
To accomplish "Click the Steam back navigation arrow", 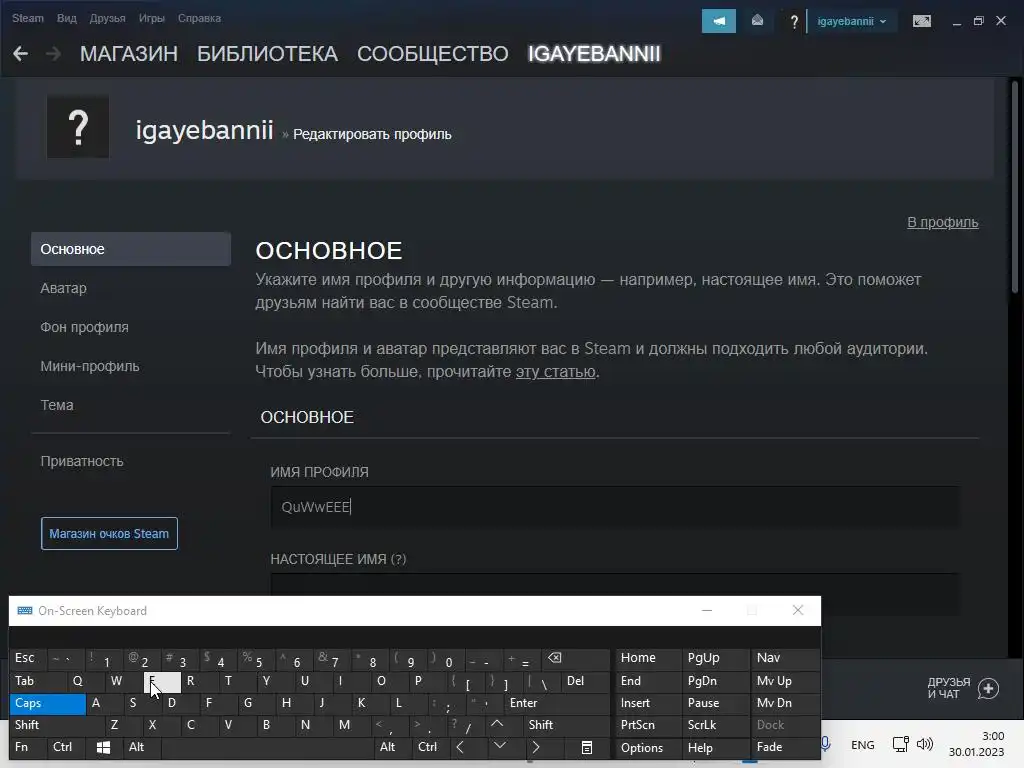I will pos(20,54).
